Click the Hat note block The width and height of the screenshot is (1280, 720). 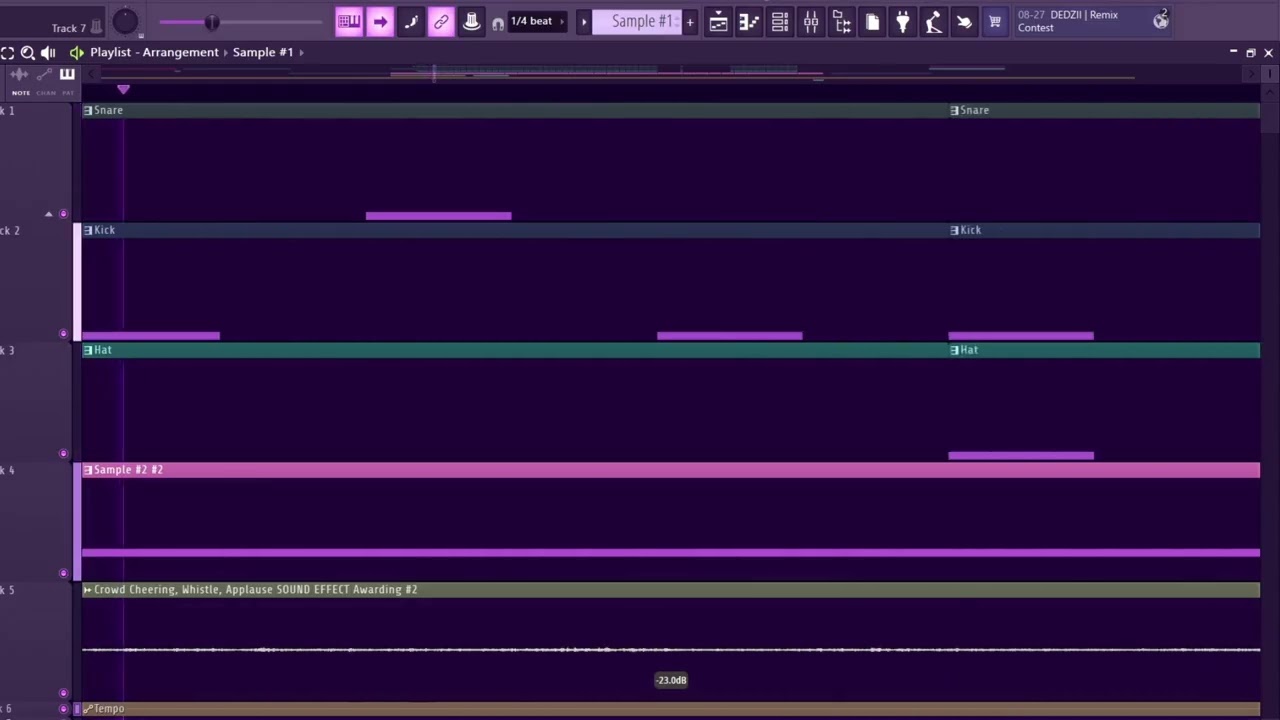click(1021, 455)
